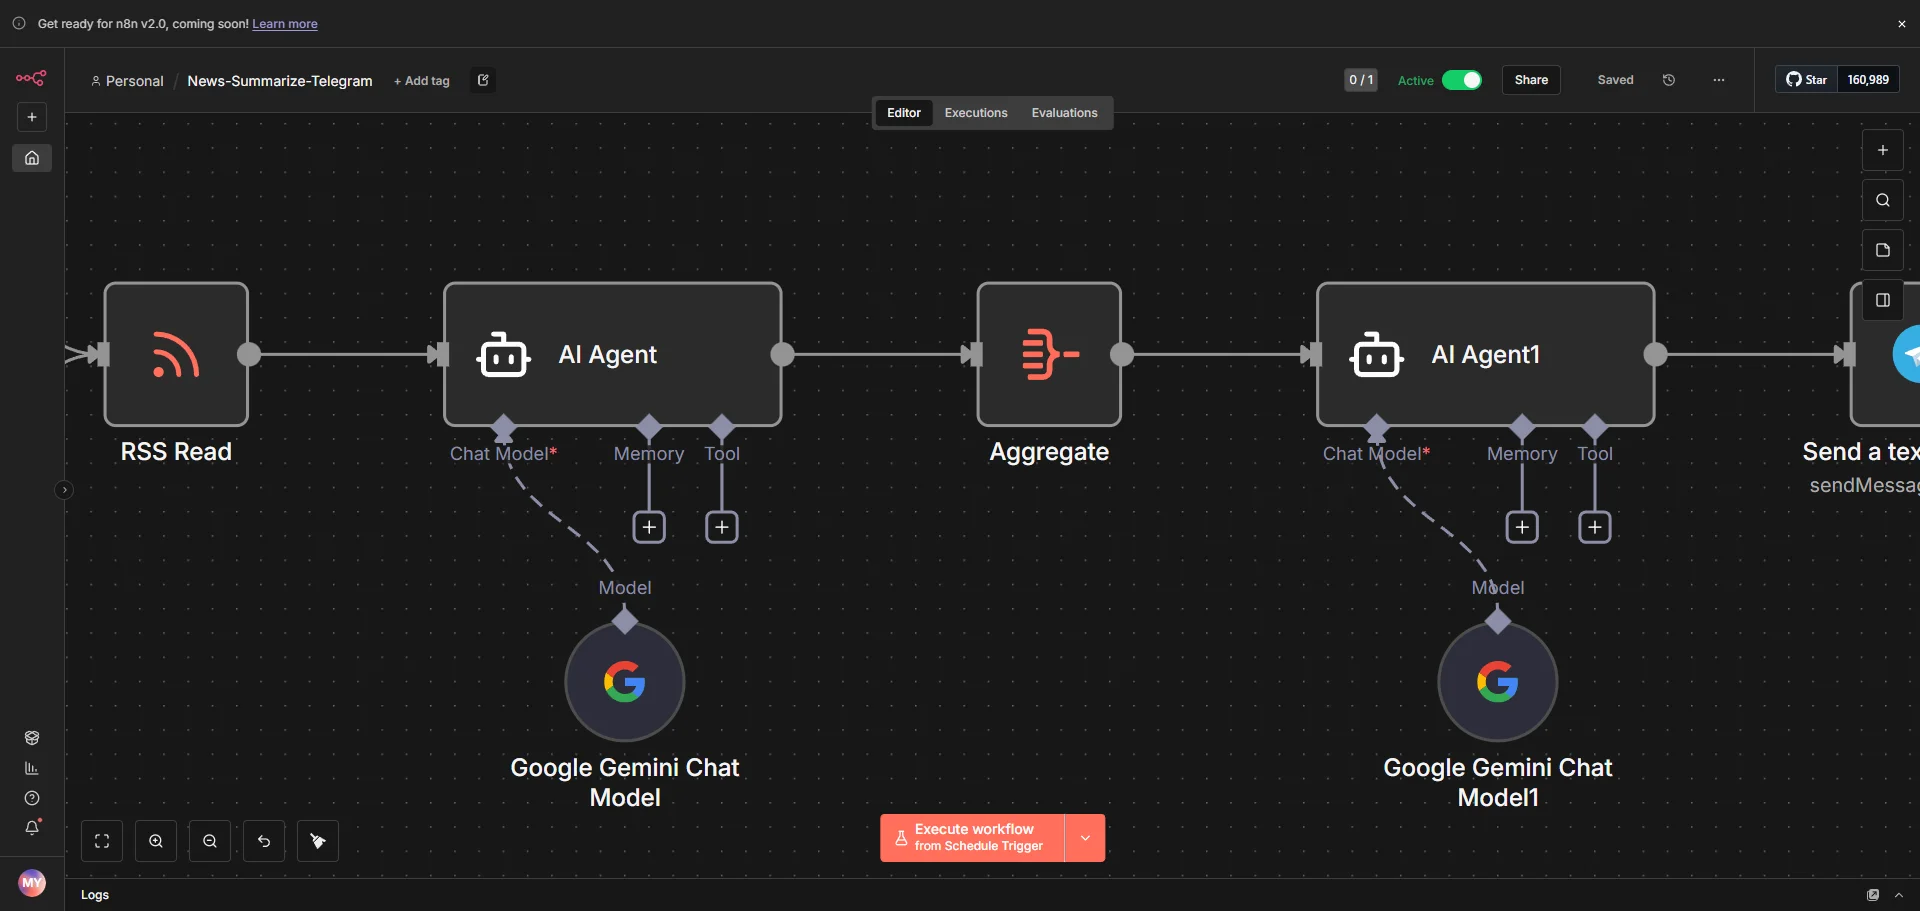Open the workflow more options menu
The height and width of the screenshot is (911, 1920).
click(1719, 80)
